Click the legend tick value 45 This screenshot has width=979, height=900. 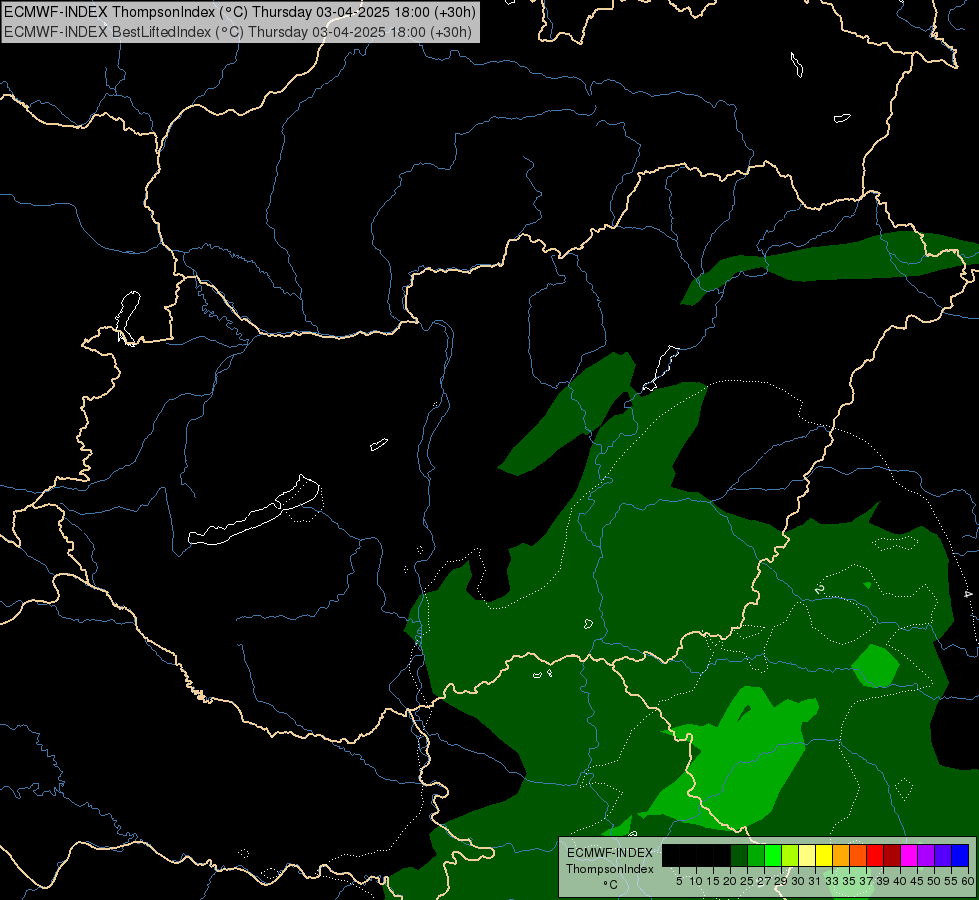[x=917, y=881]
